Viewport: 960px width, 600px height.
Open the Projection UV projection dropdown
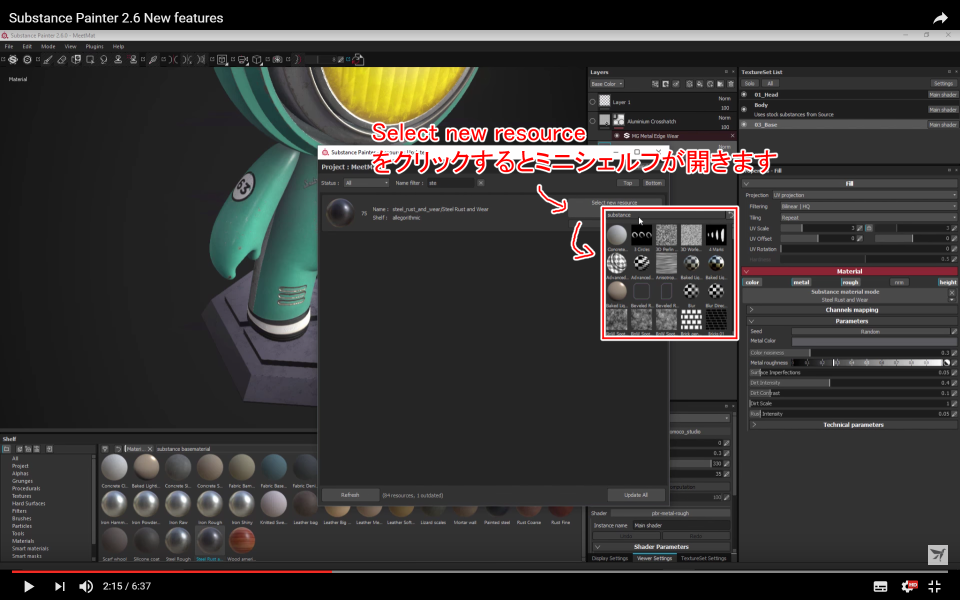(864, 195)
